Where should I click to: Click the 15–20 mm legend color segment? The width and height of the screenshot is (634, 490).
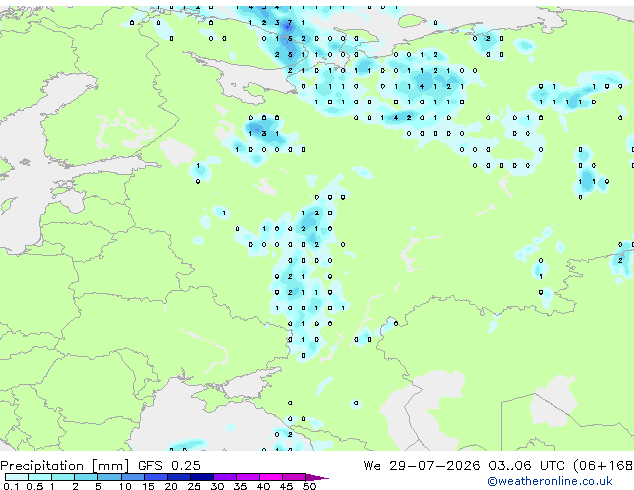(x=156, y=477)
